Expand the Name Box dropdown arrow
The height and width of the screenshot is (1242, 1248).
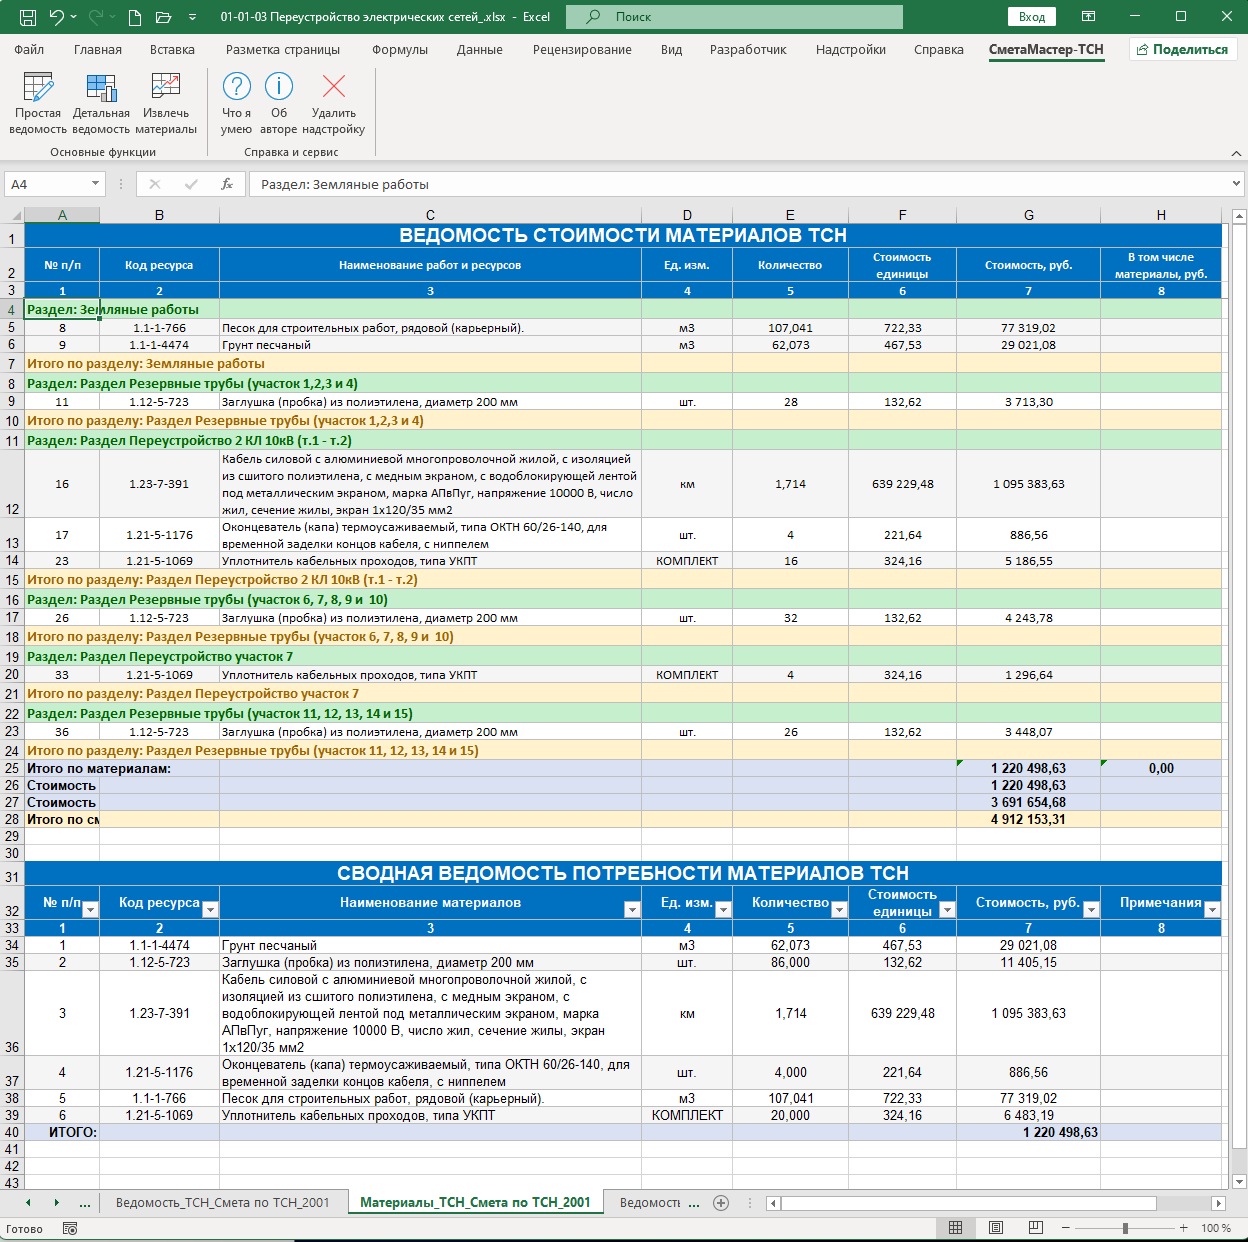96,184
